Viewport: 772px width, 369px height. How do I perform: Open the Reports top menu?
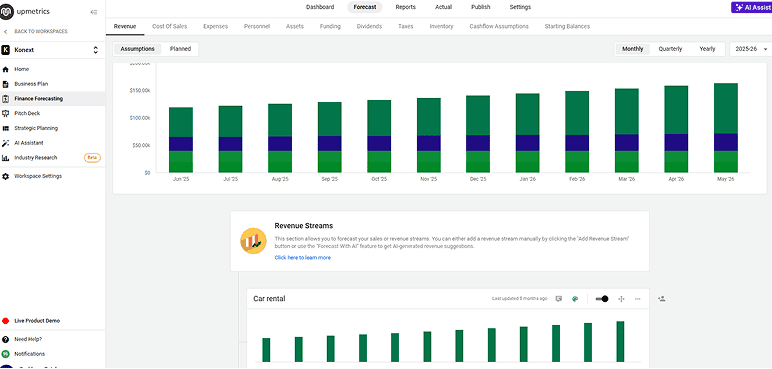point(406,7)
